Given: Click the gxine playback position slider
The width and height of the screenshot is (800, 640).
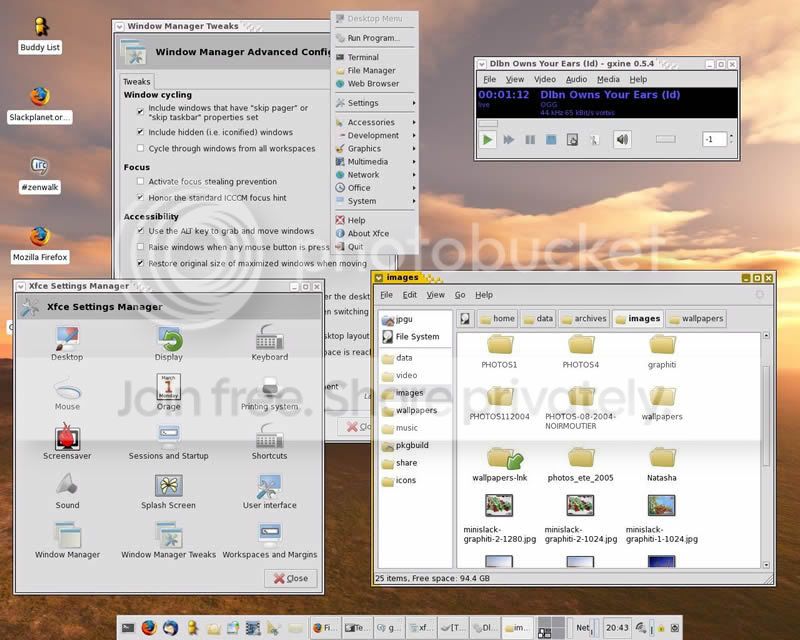Looking at the screenshot, I should pyautogui.click(x=607, y=124).
